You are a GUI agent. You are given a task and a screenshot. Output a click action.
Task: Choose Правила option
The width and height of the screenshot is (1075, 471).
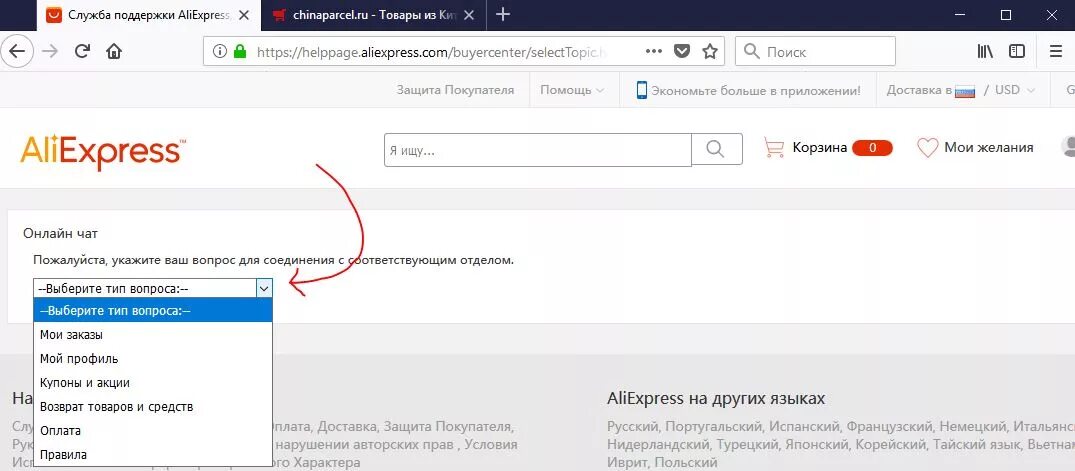(153, 455)
